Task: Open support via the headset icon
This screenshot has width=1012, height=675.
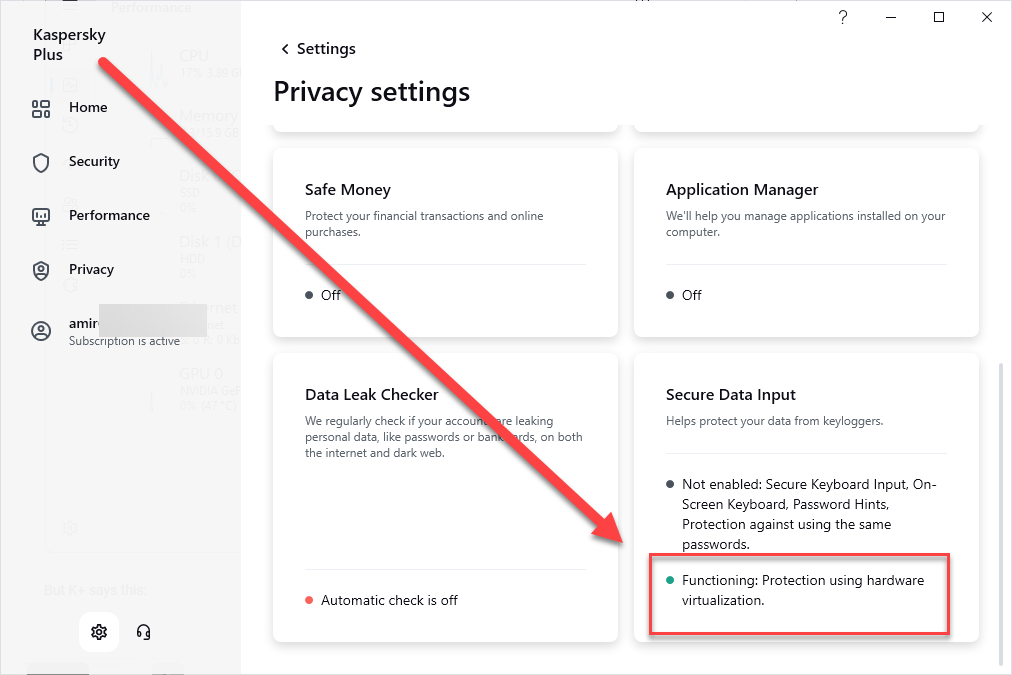Action: (143, 632)
